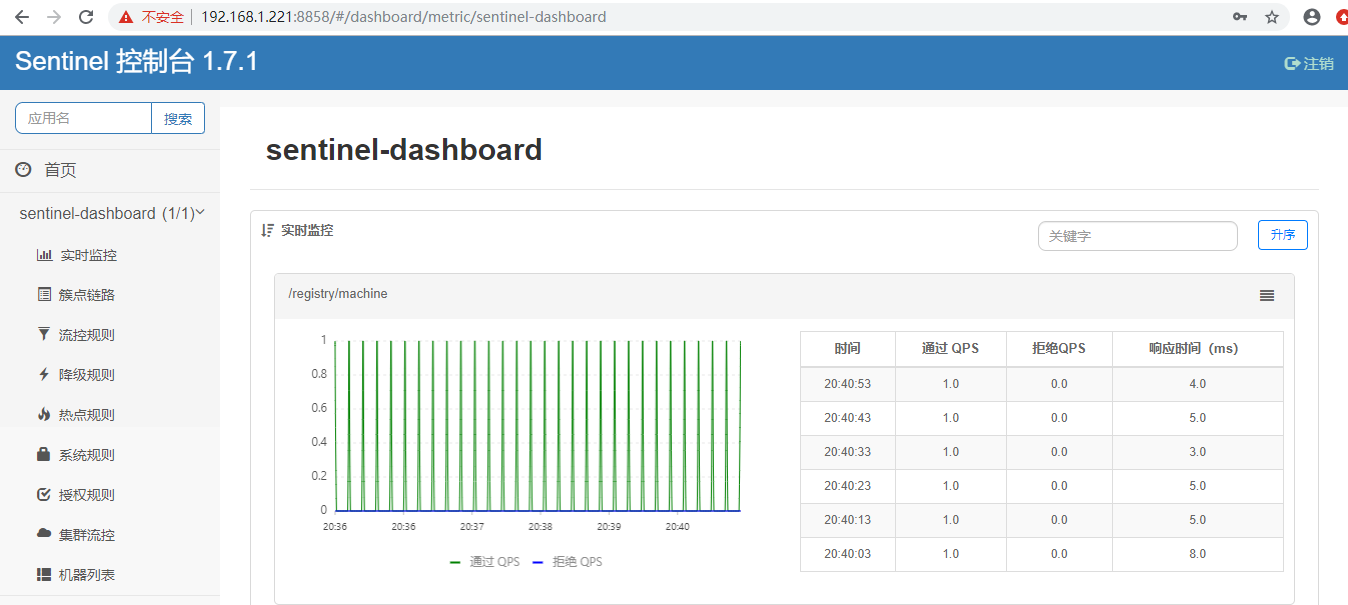Select sentinel-dashboard (1/1) app entry
1348x605 pixels.
coord(107,213)
